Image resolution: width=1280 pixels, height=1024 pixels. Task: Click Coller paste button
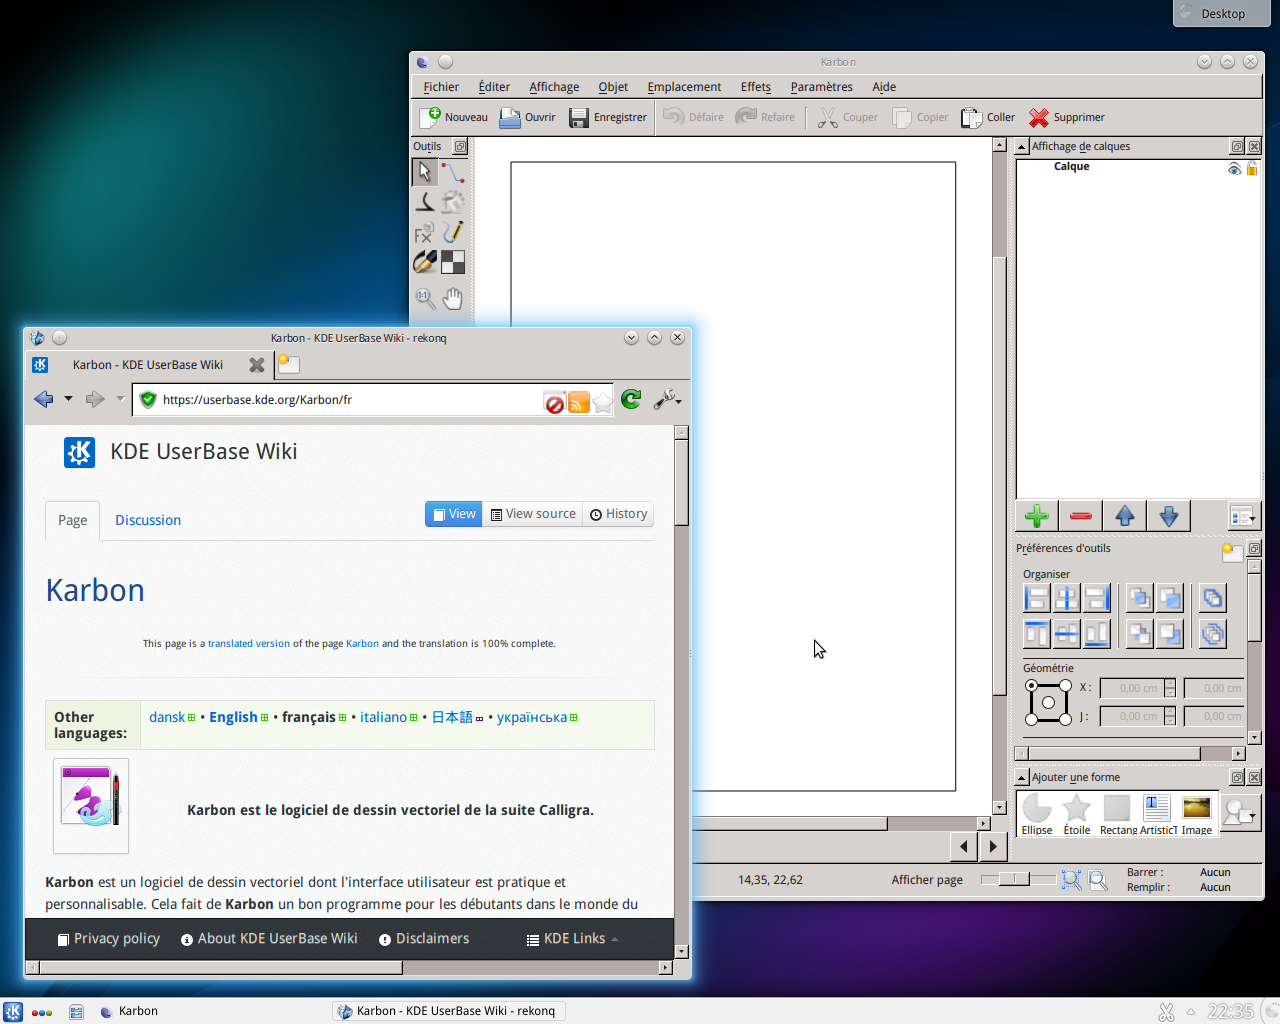[988, 117]
